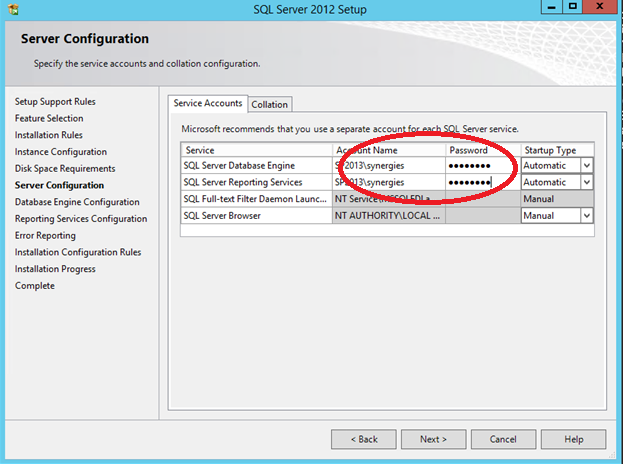Go to Complete step
The width and height of the screenshot is (624, 464).
pyautogui.click(x=35, y=285)
